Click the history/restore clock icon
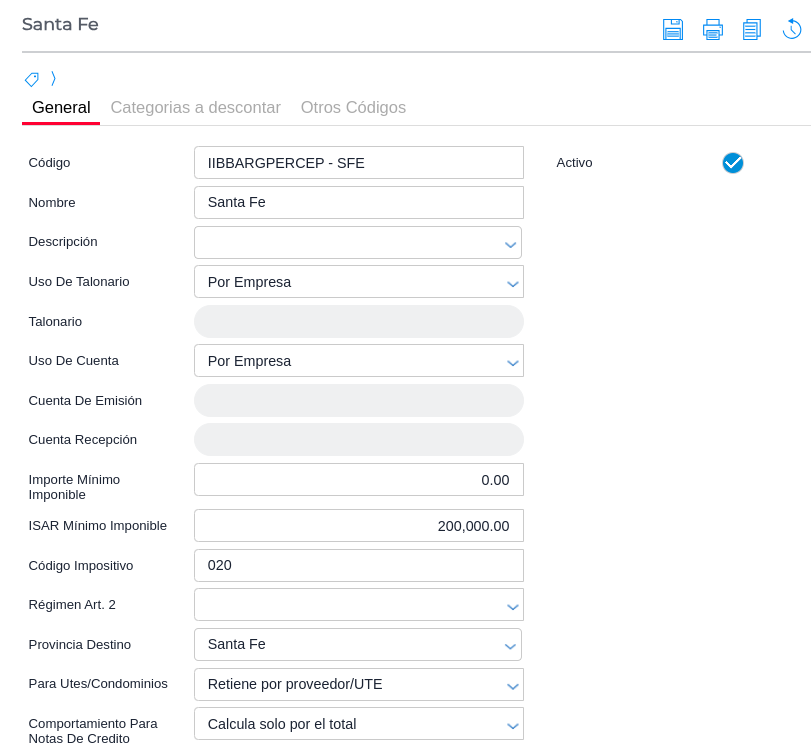 pos(791,29)
